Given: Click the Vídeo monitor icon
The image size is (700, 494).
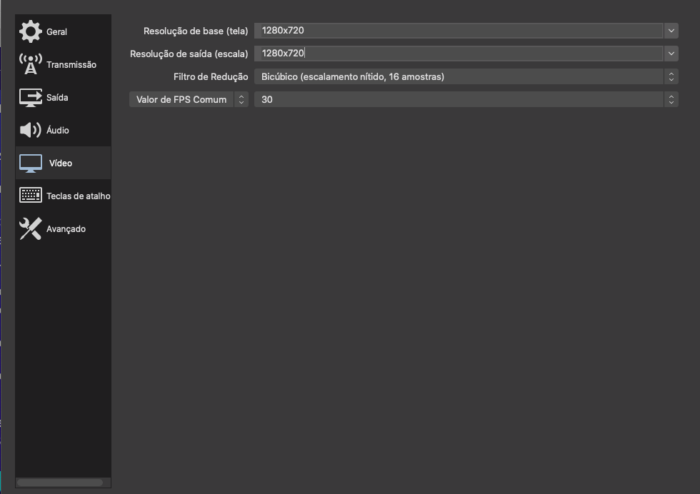Looking at the screenshot, I should pos(30,163).
